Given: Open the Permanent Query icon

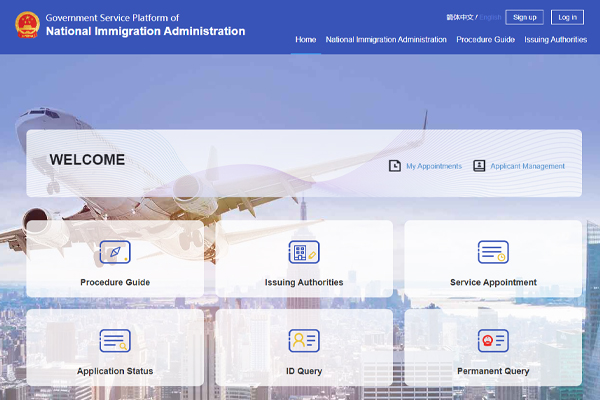Looking at the screenshot, I should click(x=493, y=341).
